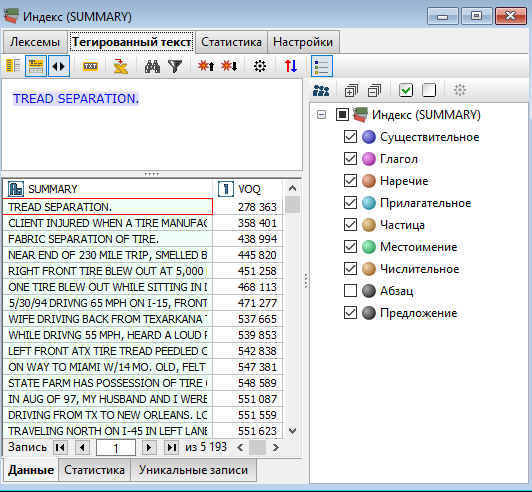Toggle the Числительное checkbox

350,269
